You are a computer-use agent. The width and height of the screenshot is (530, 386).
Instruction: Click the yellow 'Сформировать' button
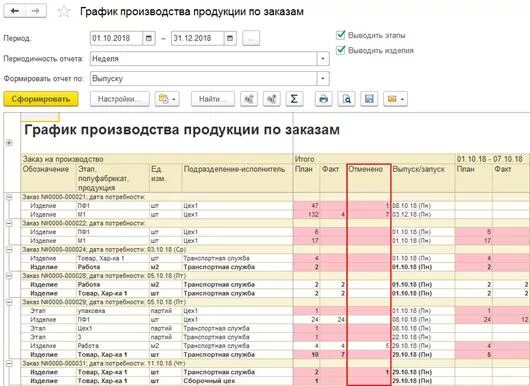[x=41, y=99]
